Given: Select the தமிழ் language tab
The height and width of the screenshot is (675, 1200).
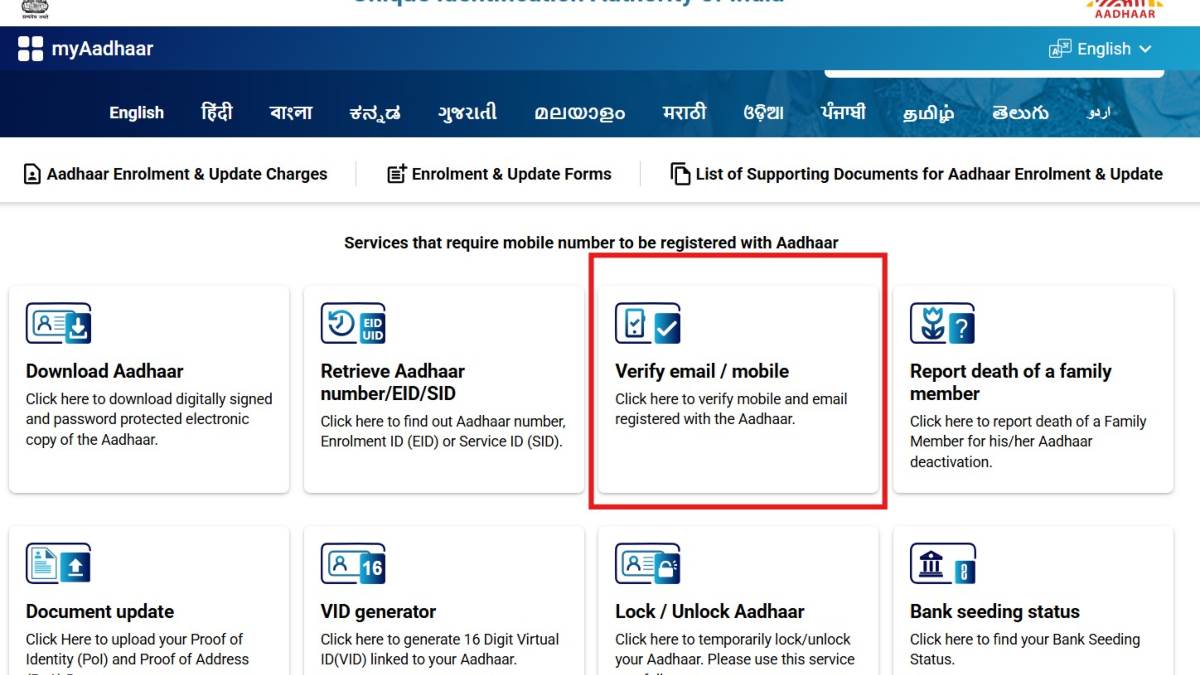Looking at the screenshot, I should (x=926, y=112).
